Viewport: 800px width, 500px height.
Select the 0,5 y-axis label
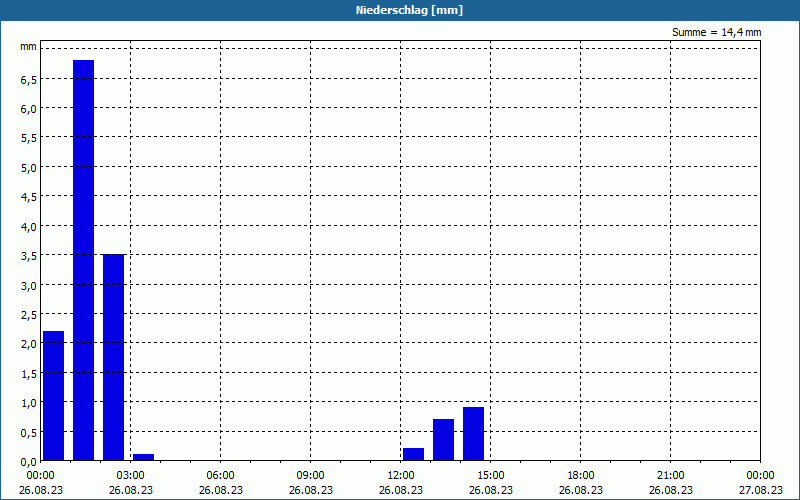pos(29,432)
